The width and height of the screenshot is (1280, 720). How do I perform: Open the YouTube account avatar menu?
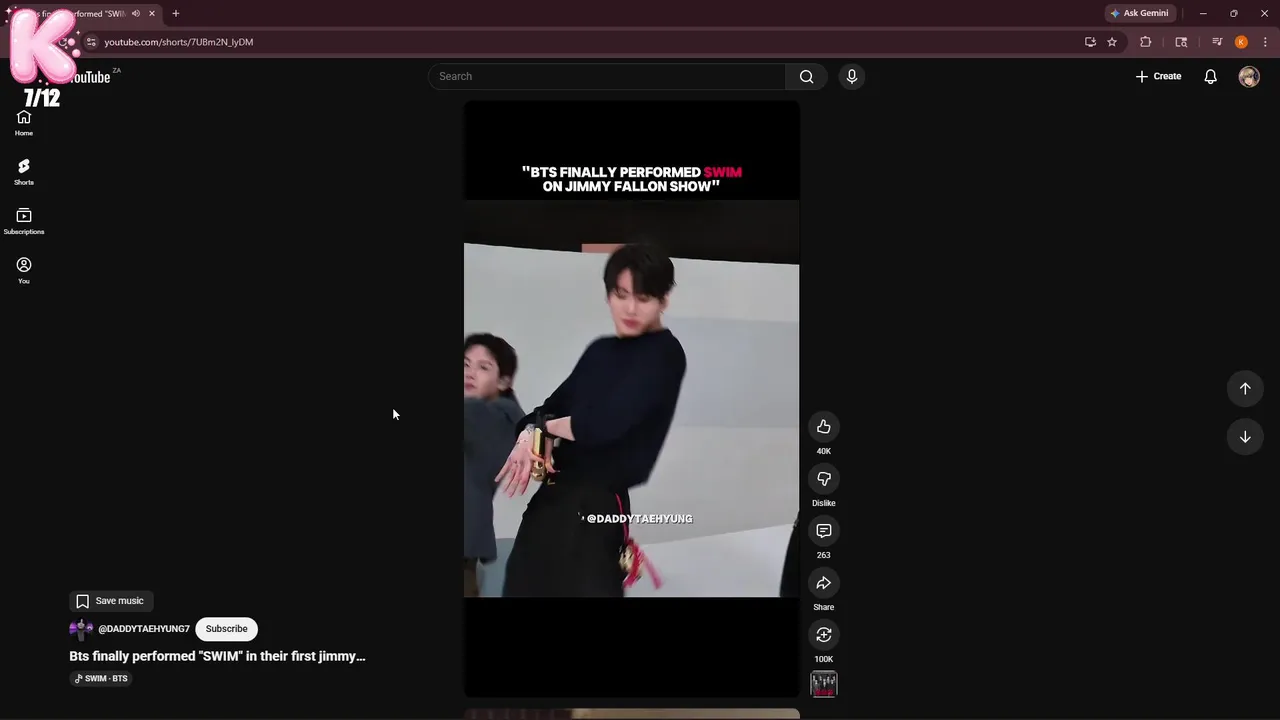[1249, 77]
